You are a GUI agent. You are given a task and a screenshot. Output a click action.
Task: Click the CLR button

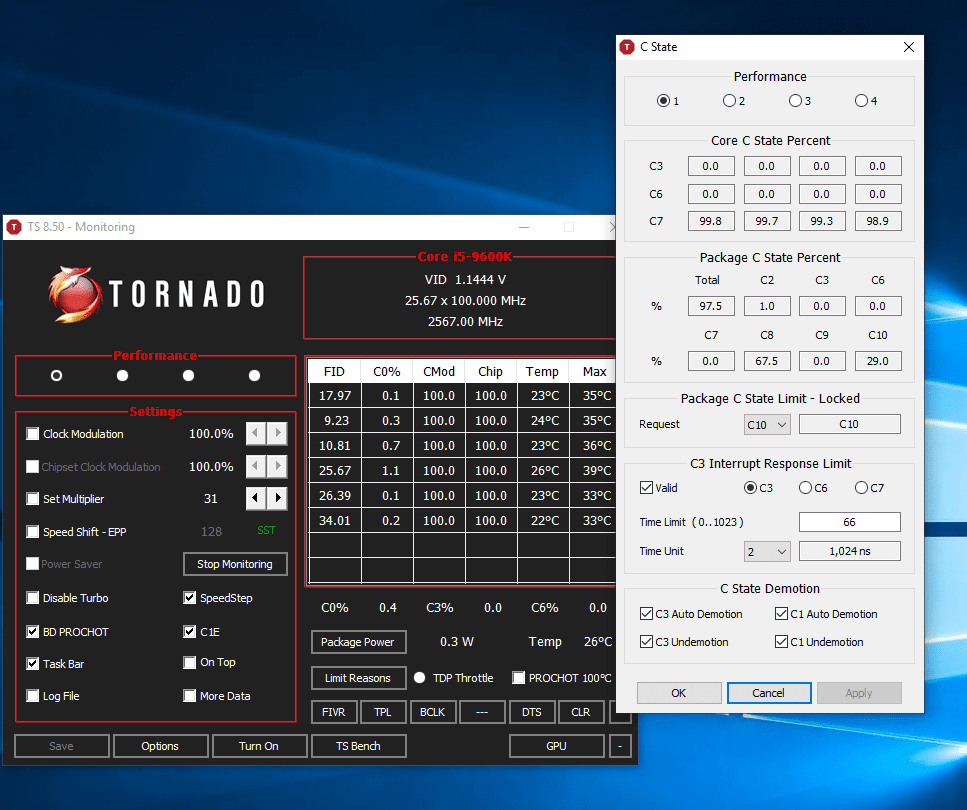pos(581,712)
